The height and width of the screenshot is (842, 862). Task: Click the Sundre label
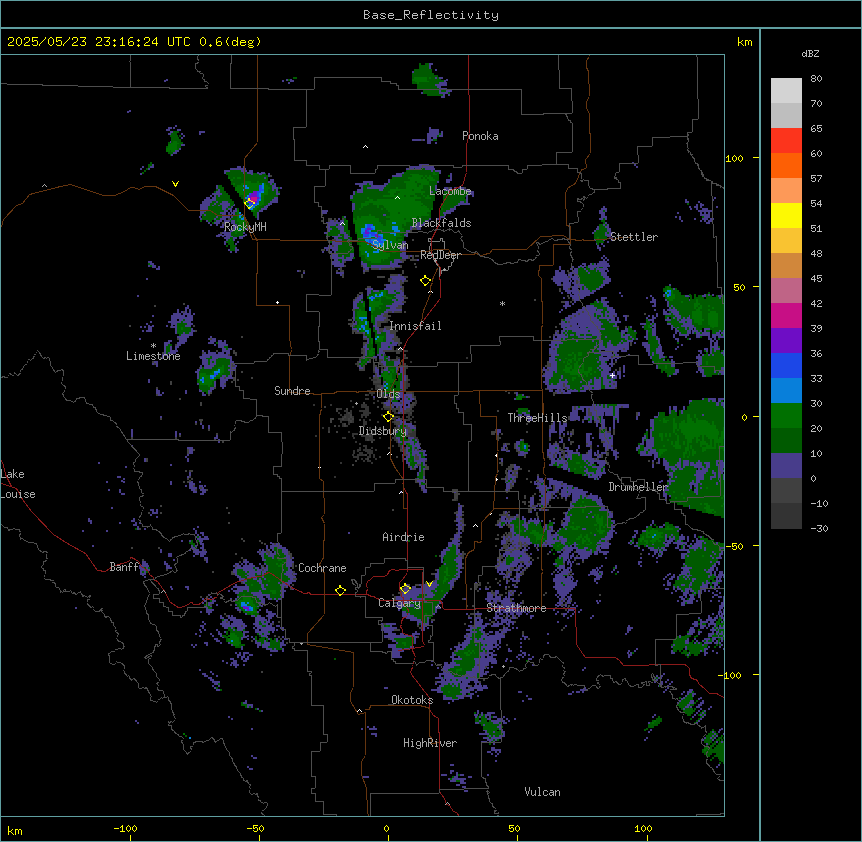pyautogui.click(x=292, y=391)
